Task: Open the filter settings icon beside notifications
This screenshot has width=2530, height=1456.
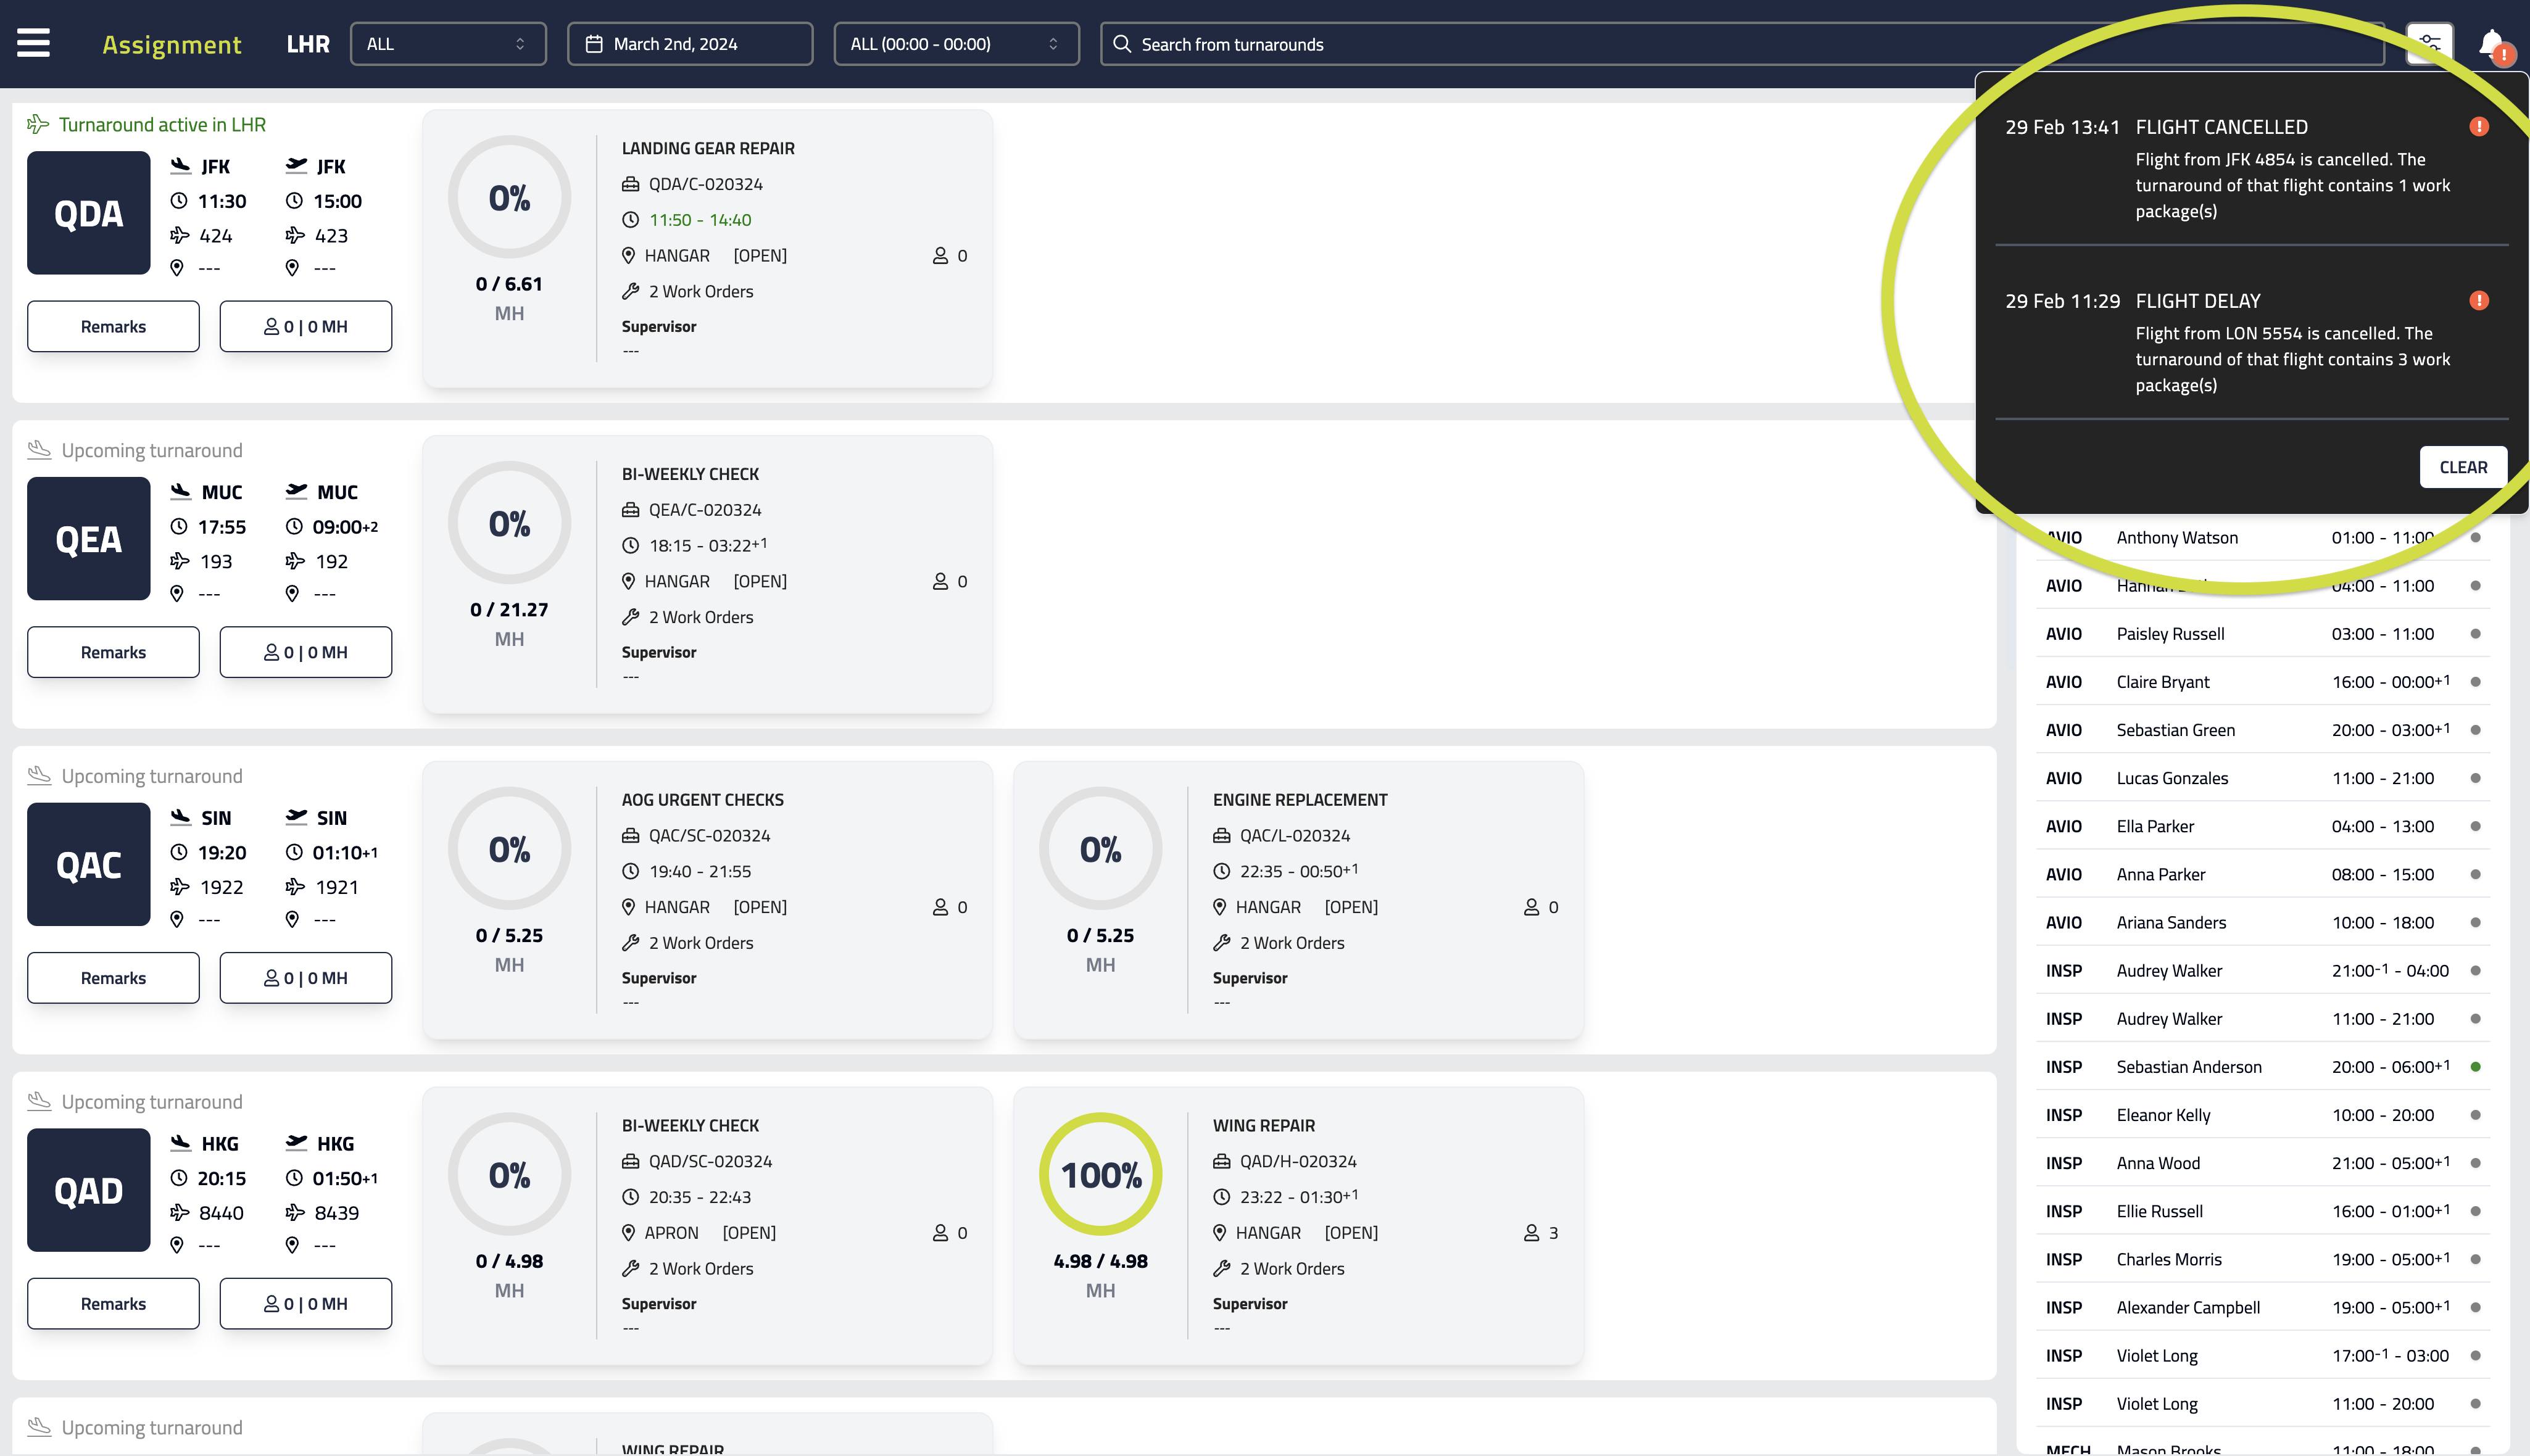Action: (2429, 43)
